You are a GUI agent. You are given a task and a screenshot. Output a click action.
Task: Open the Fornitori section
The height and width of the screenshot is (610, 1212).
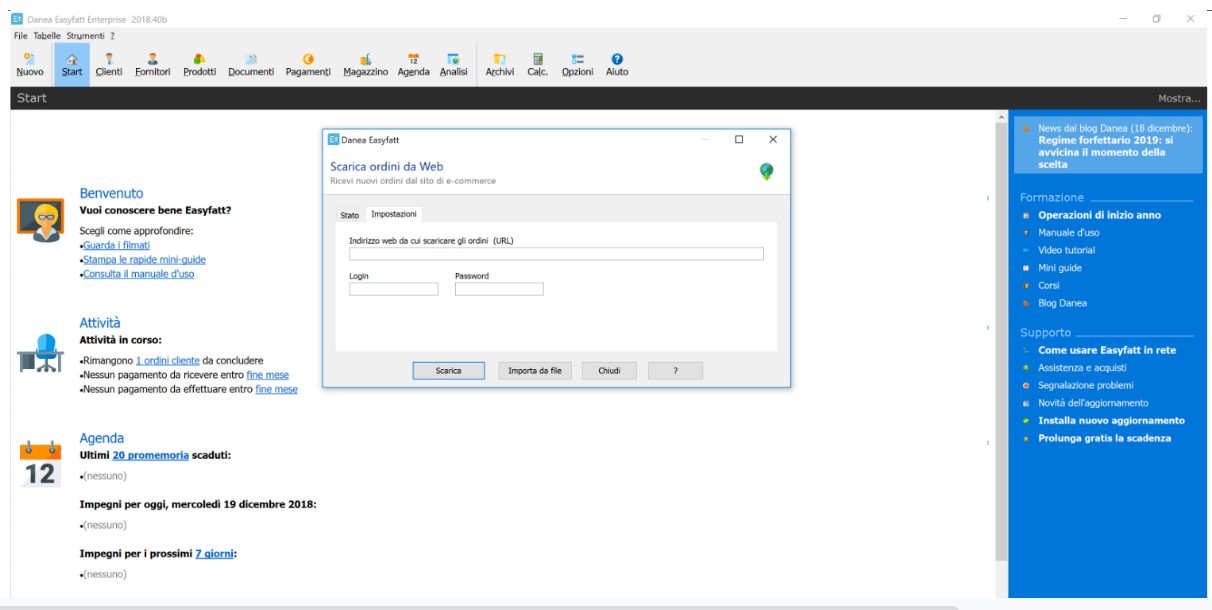coord(152,64)
